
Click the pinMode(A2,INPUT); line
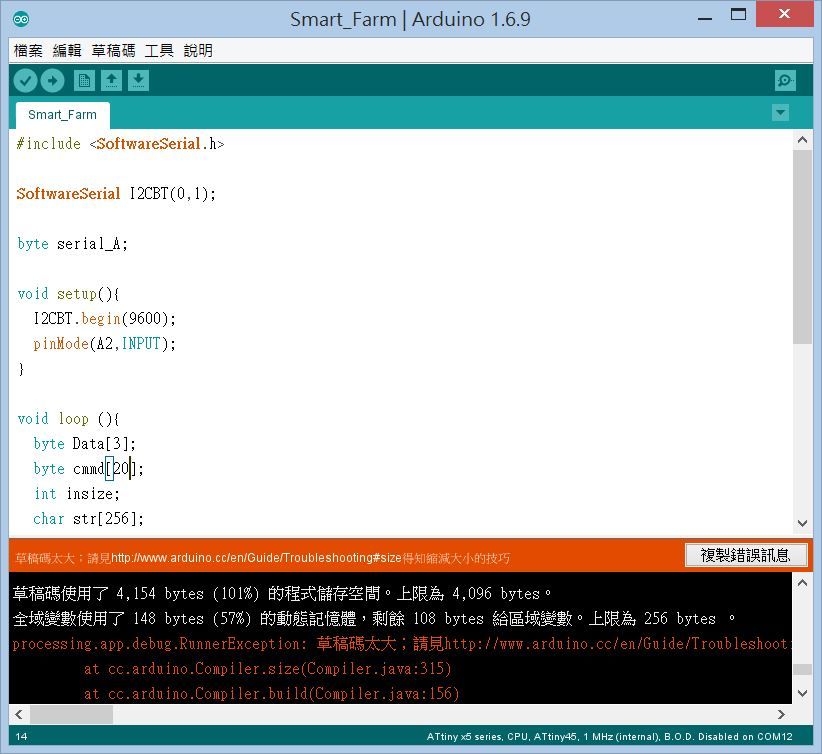pos(104,343)
